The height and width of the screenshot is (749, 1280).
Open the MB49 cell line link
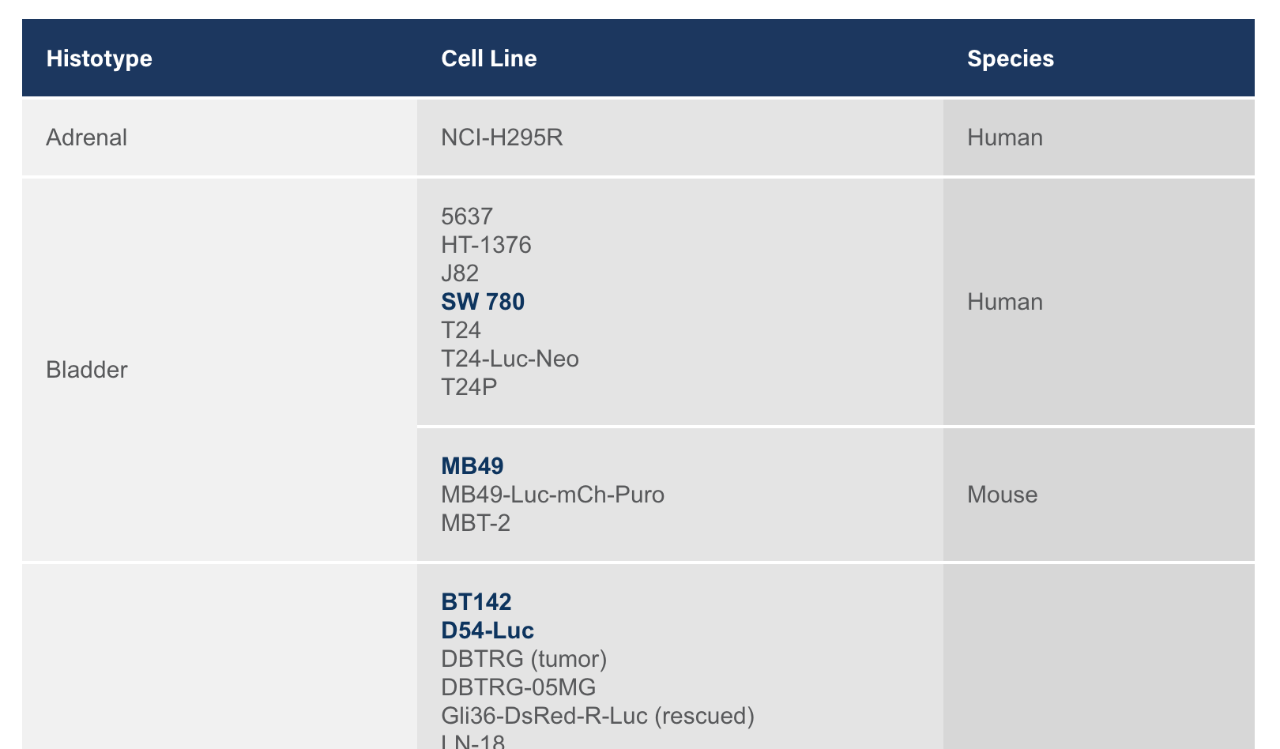(x=472, y=466)
